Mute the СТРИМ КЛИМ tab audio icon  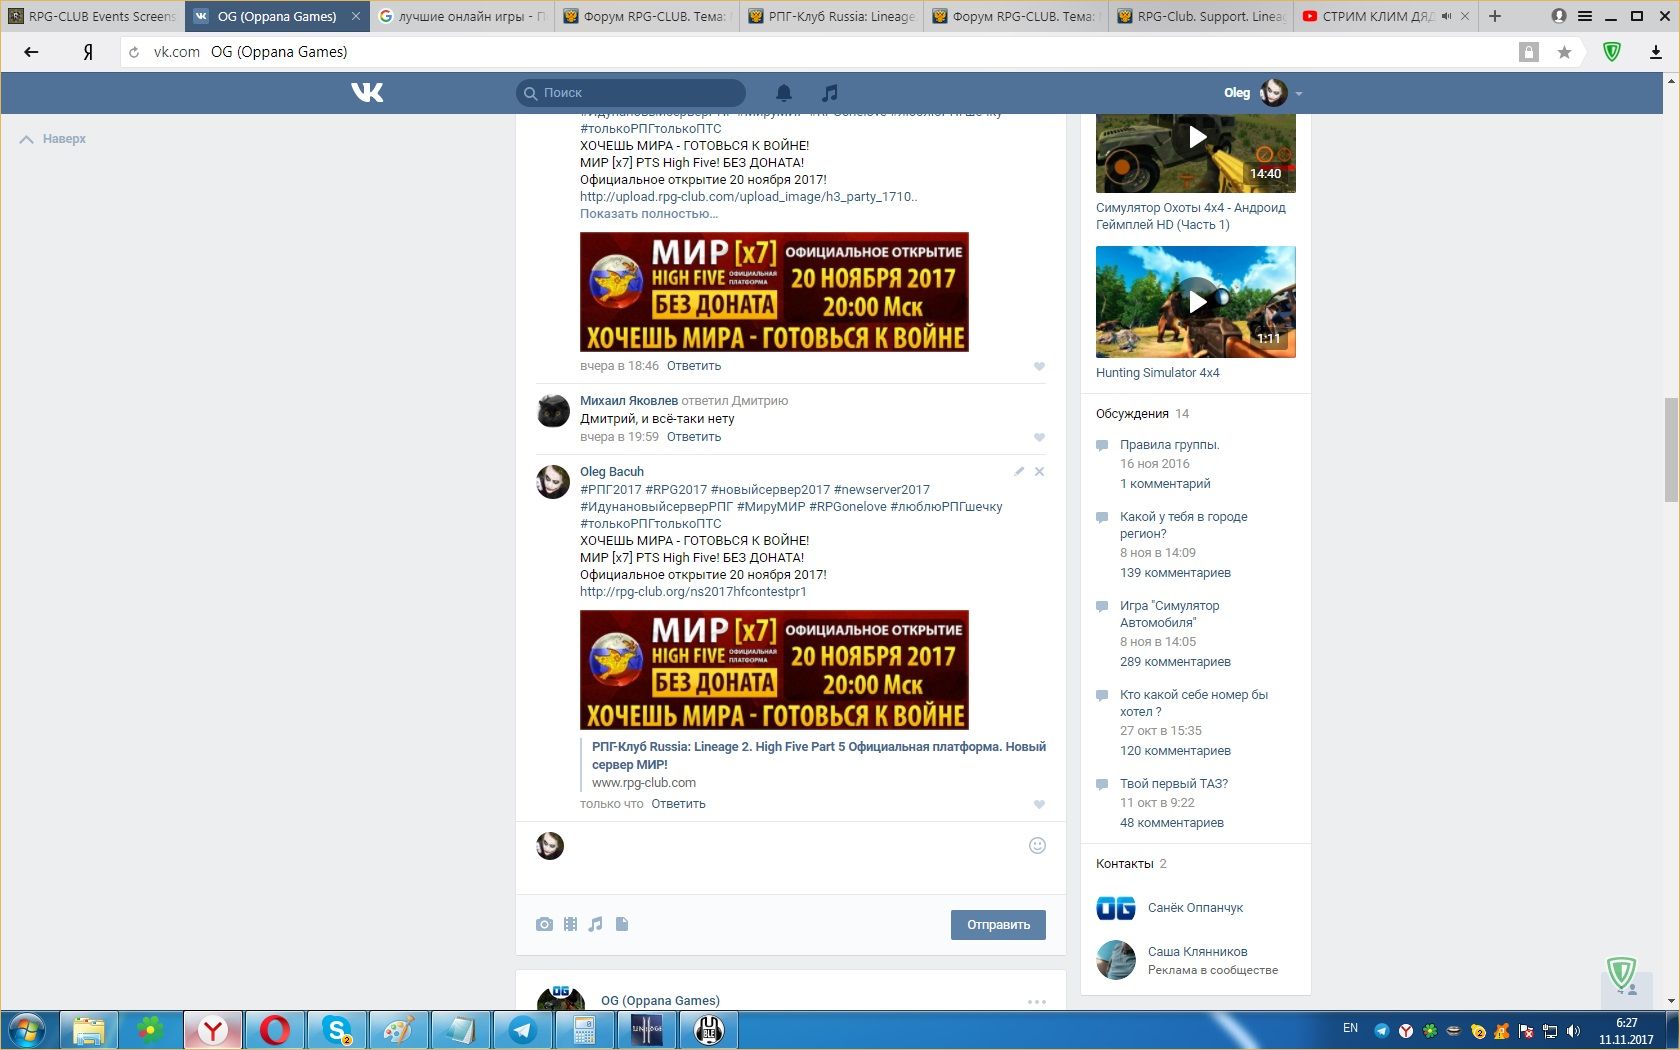[1446, 16]
